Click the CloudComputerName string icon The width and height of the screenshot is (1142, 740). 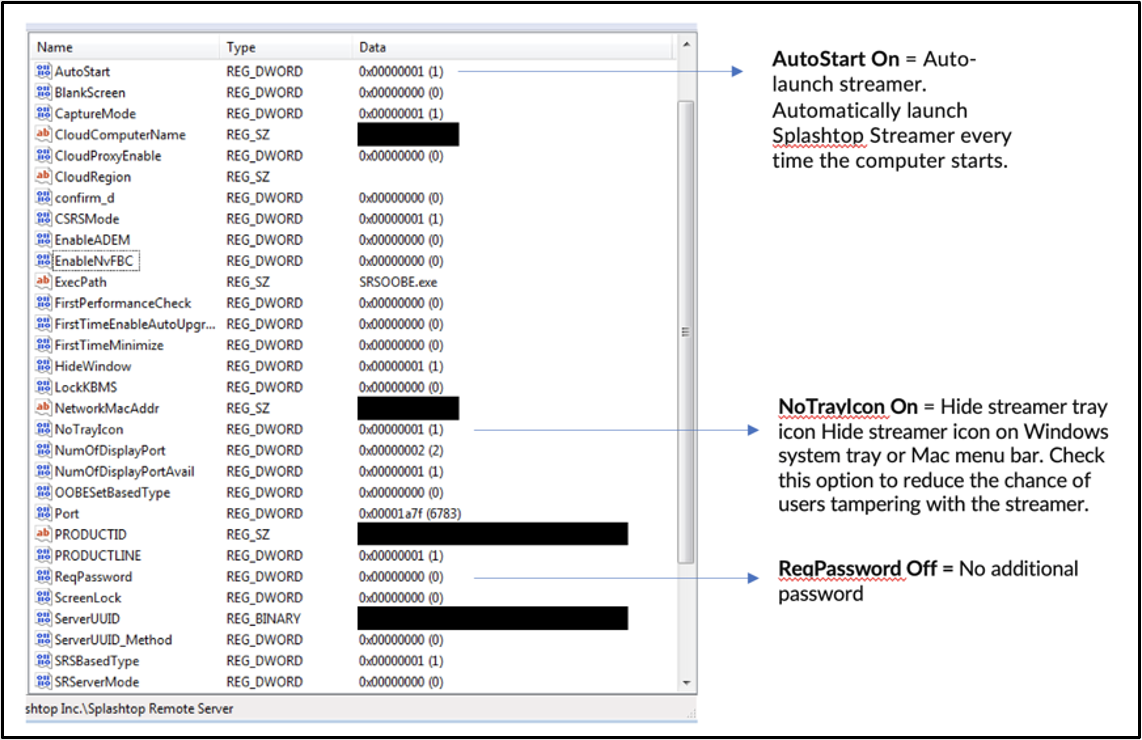(44, 135)
